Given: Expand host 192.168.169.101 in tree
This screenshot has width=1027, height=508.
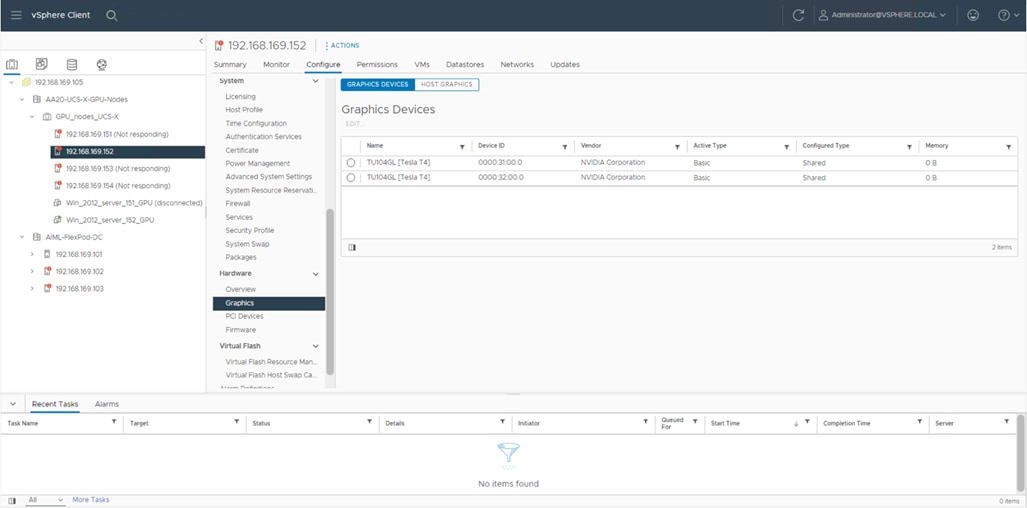Looking at the screenshot, I should 32,254.
